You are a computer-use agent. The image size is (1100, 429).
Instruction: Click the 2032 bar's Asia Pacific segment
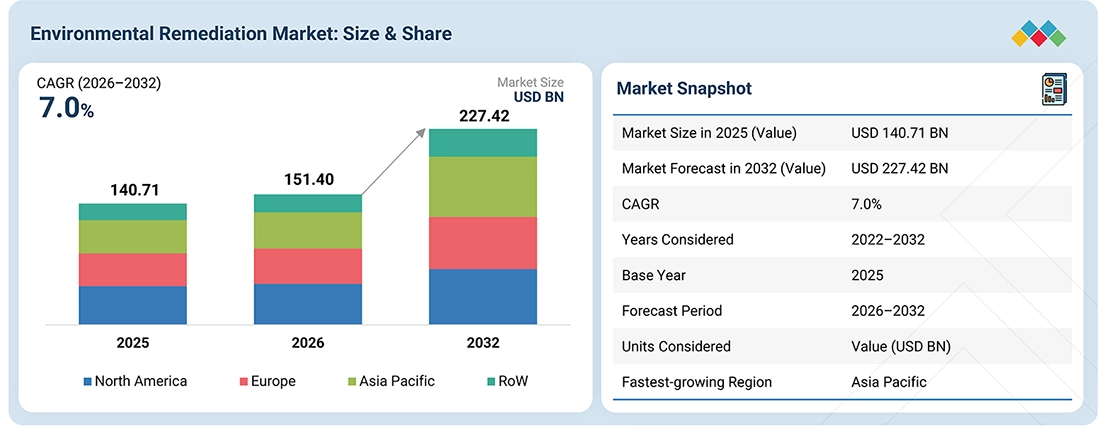pyautogui.click(x=483, y=187)
